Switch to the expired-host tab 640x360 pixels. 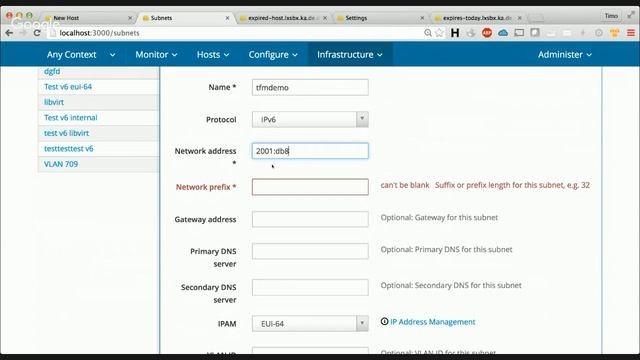point(282,18)
